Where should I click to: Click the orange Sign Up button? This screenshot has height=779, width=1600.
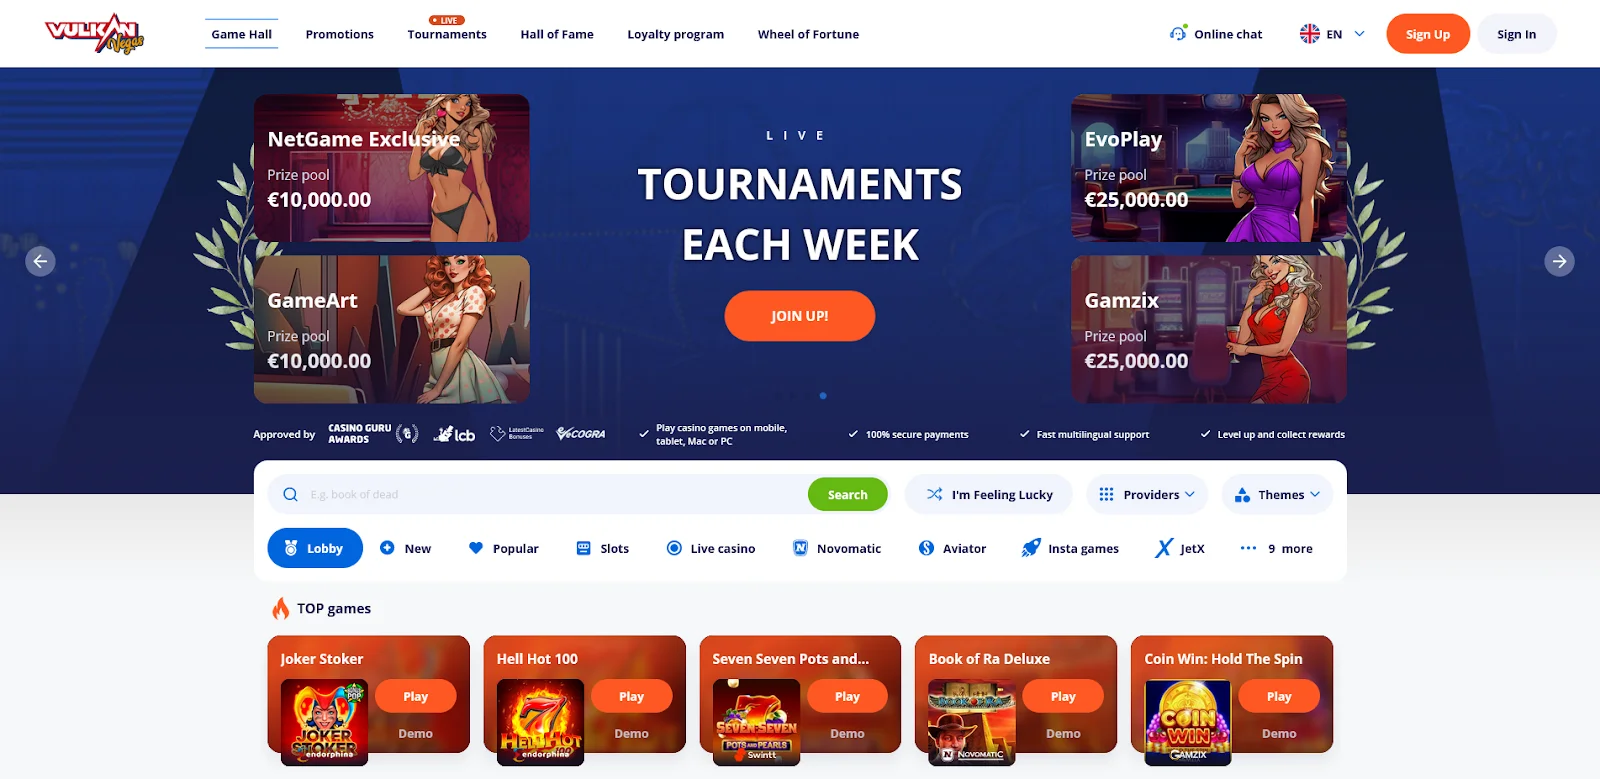pyautogui.click(x=1428, y=34)
